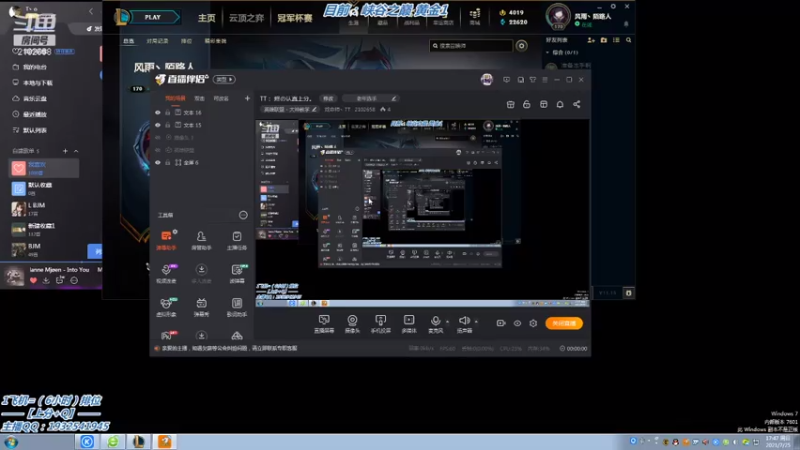This screenshot has width=800, height=450.
Task: Like the playing song with heart icon
Action: tap(33, 280)
